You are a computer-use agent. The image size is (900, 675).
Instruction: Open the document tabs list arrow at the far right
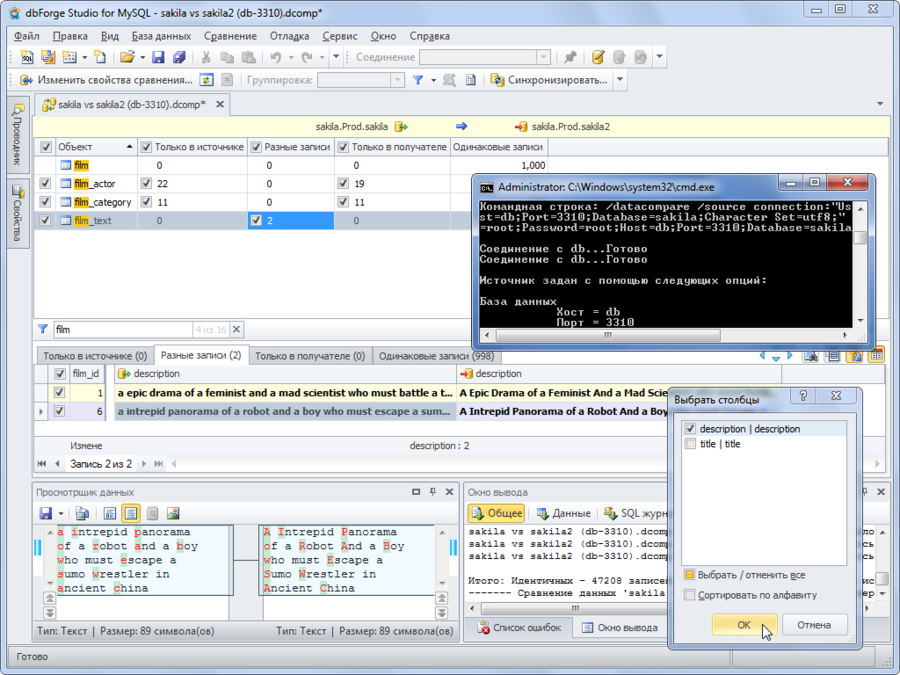click(x=880, y=104)
